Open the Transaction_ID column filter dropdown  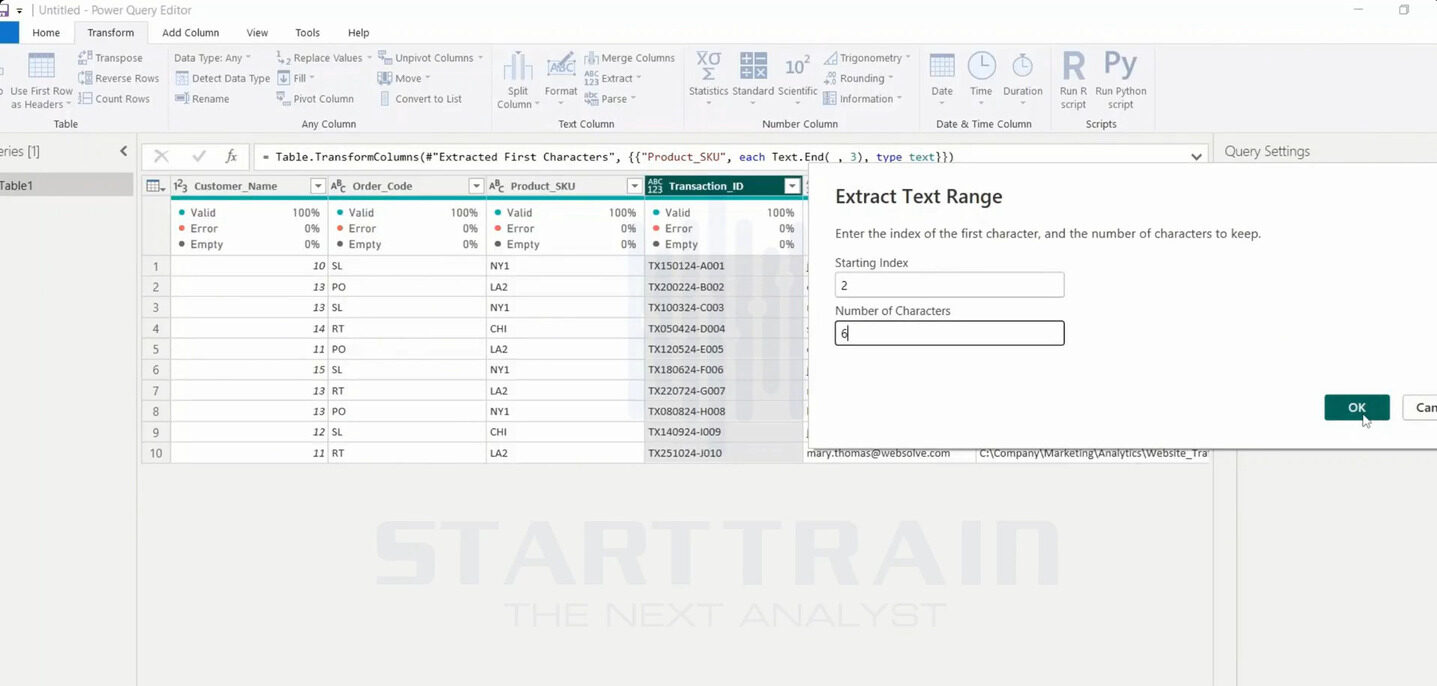tap(792, 186)
